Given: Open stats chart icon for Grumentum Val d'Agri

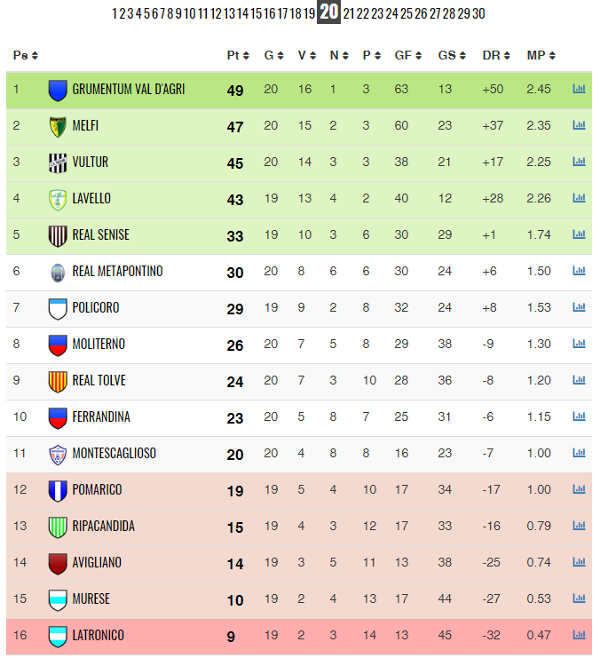Looking at the screenshot, I should 579,89.
